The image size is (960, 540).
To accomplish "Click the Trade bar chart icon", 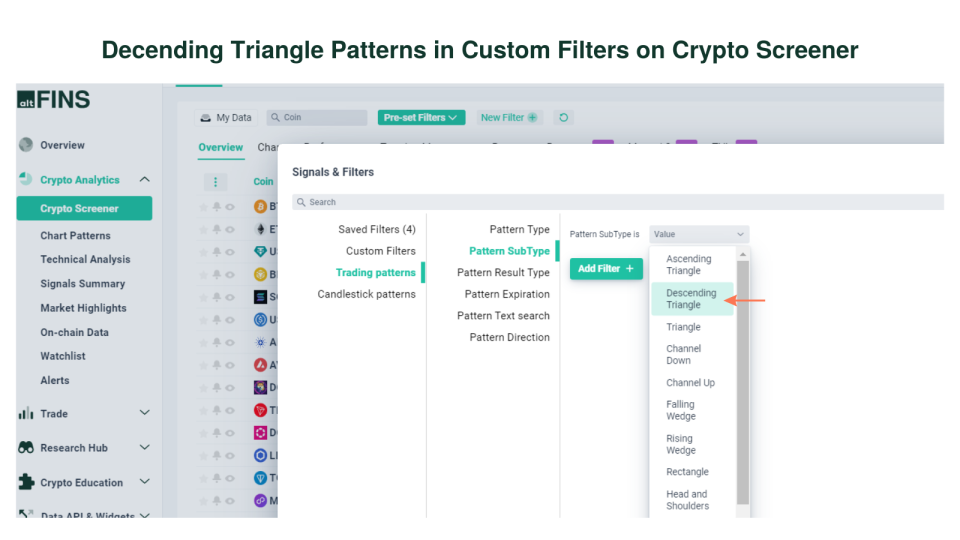I will (x=26, y=414).
